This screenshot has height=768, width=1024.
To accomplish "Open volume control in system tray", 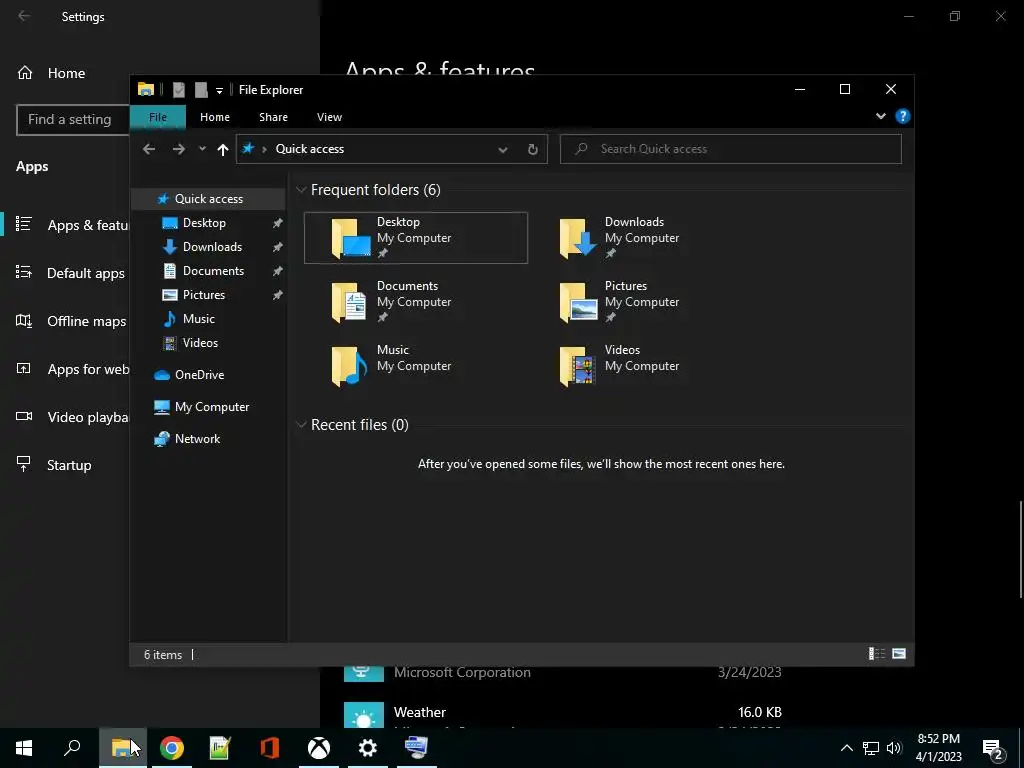I will coord(893,748).
